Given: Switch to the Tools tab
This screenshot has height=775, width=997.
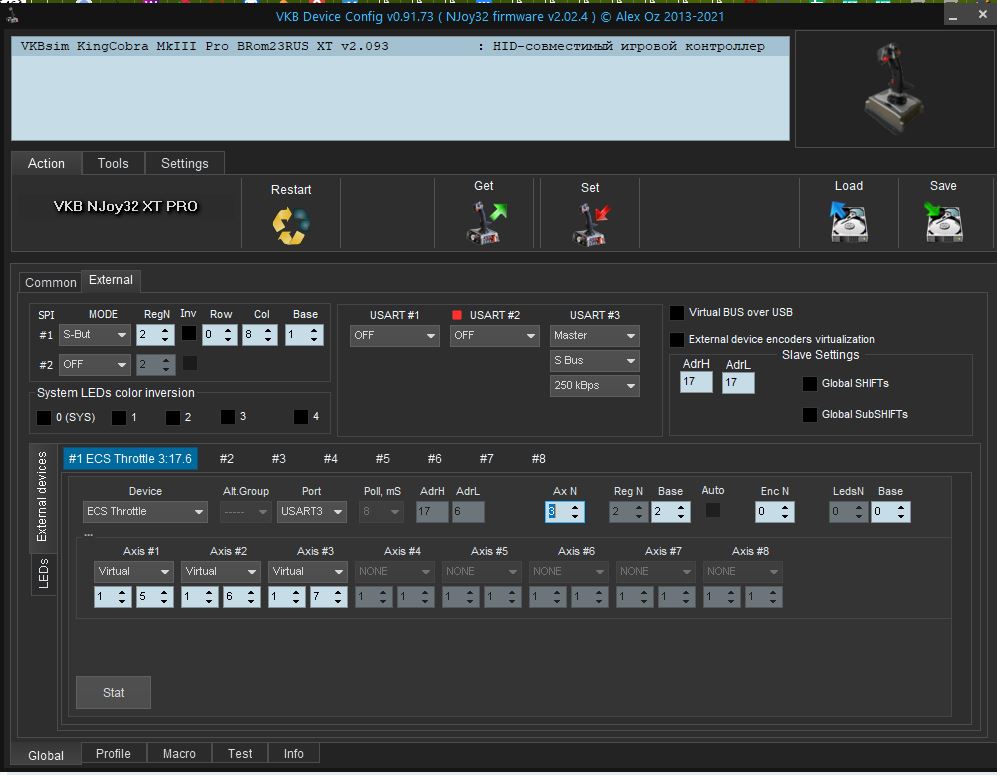Looking at the screenshot, I should (x=113, y=163).
